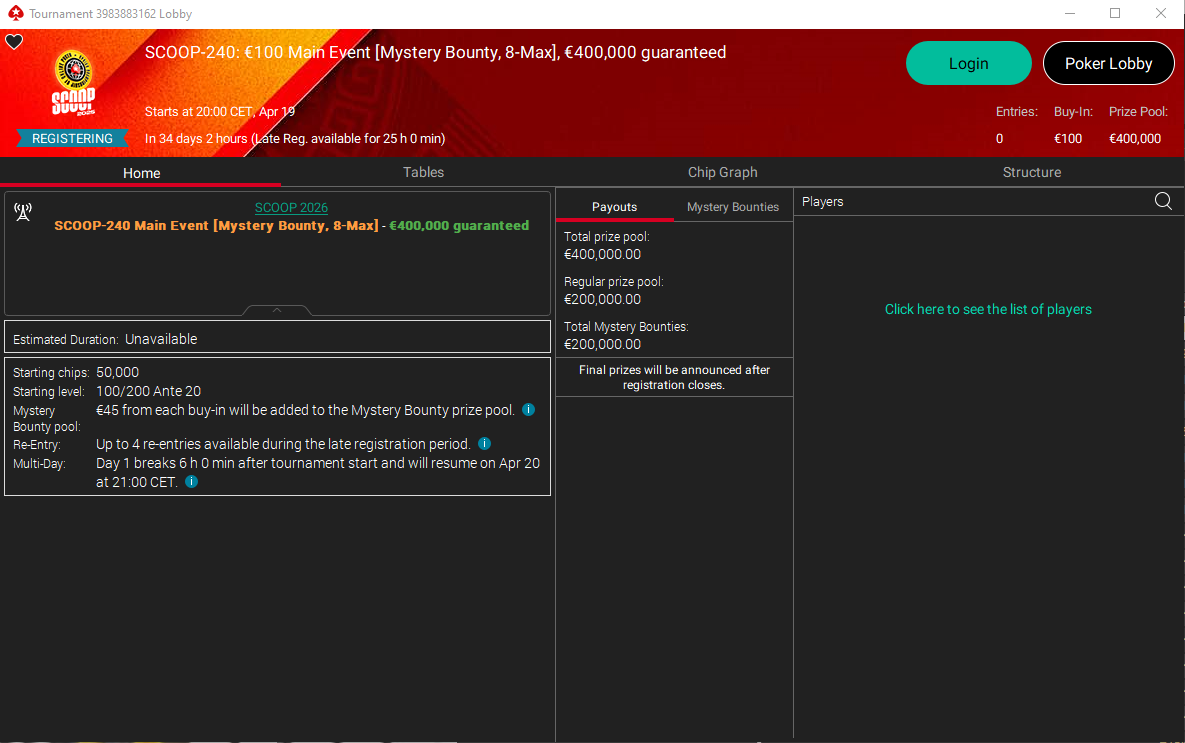Show Mystery Bounty pool info tooltip

528,410
